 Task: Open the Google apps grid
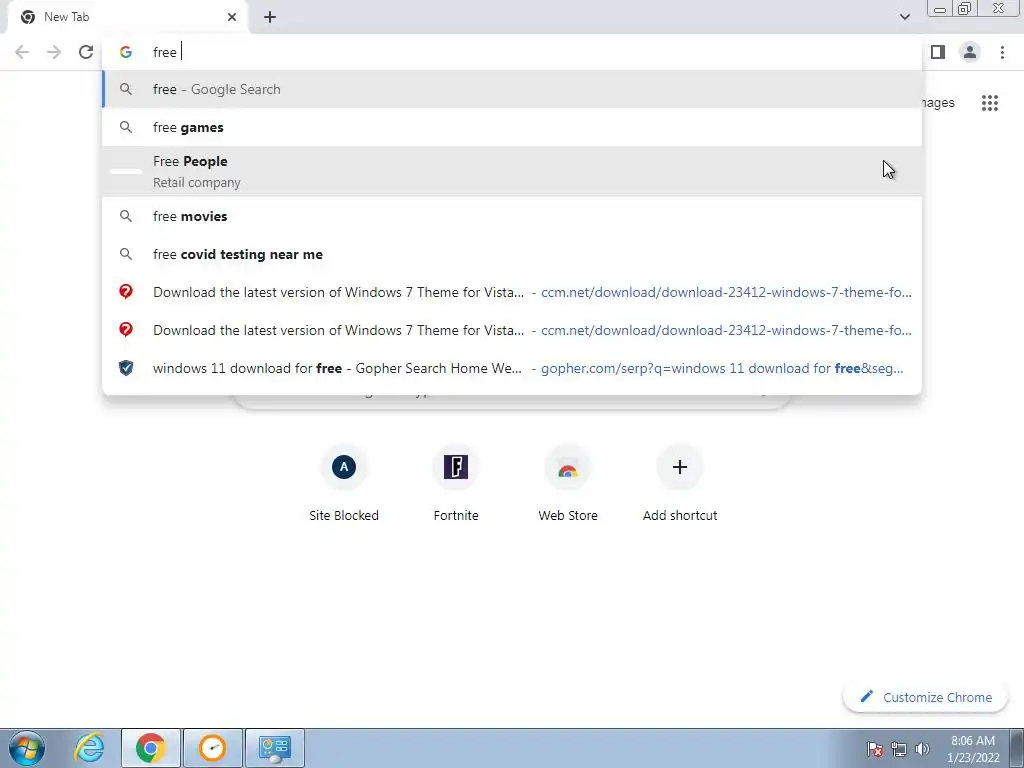(990, 103)
